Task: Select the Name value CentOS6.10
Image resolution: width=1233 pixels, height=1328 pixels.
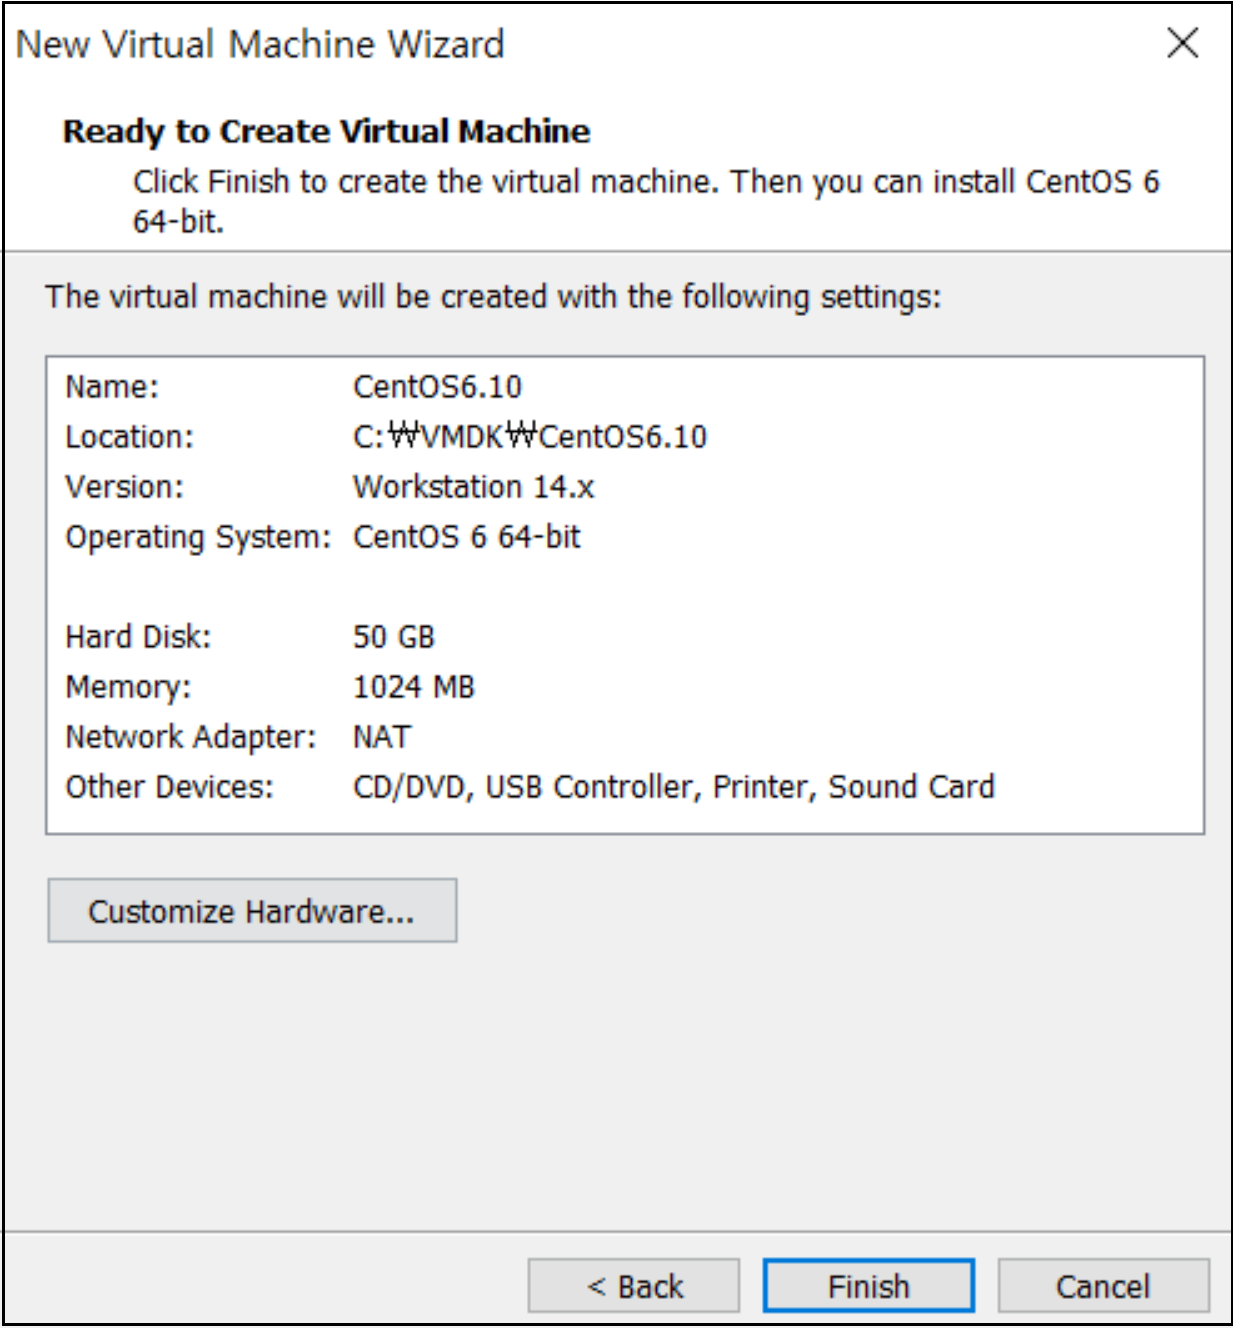Action: click(x=437, y=387)
